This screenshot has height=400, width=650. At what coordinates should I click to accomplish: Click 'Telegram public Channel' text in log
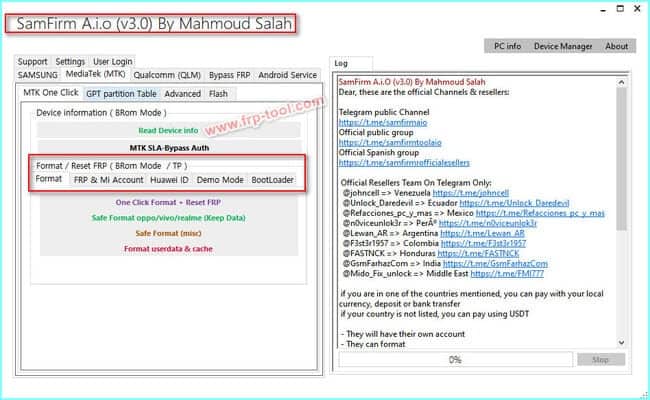384,112
